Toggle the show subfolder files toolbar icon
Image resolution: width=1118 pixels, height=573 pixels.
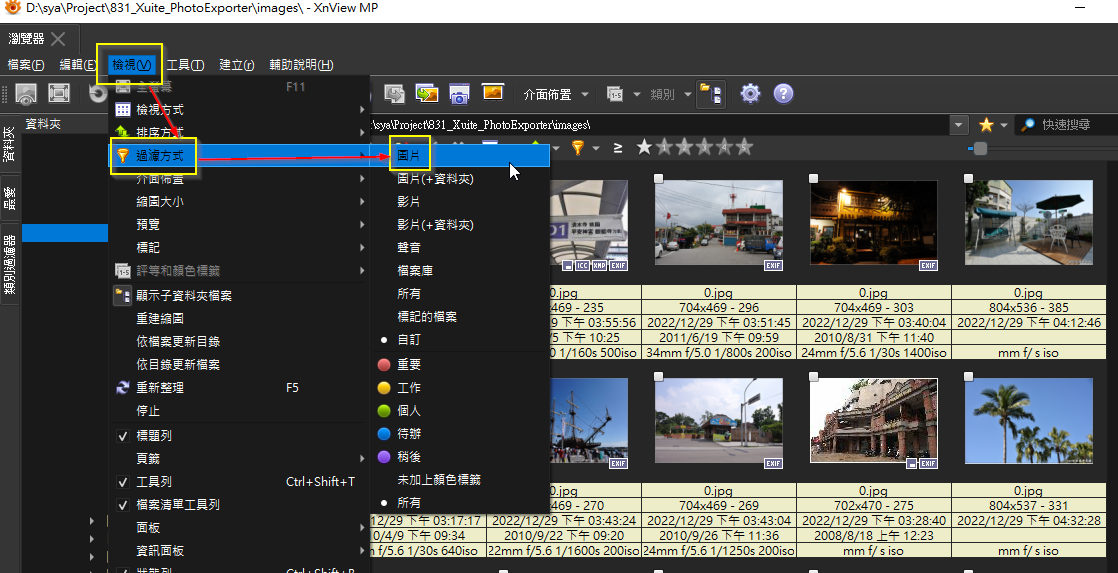click(x=711, y=94)
